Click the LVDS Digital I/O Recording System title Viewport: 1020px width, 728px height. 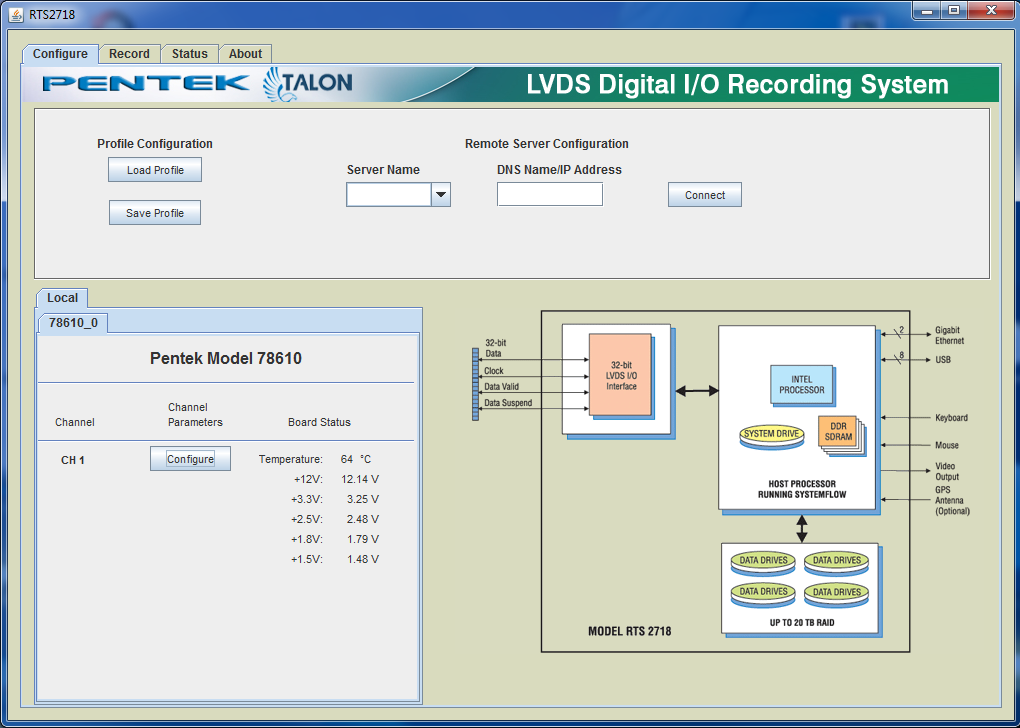pyautogui.click(x=737, y=85)
